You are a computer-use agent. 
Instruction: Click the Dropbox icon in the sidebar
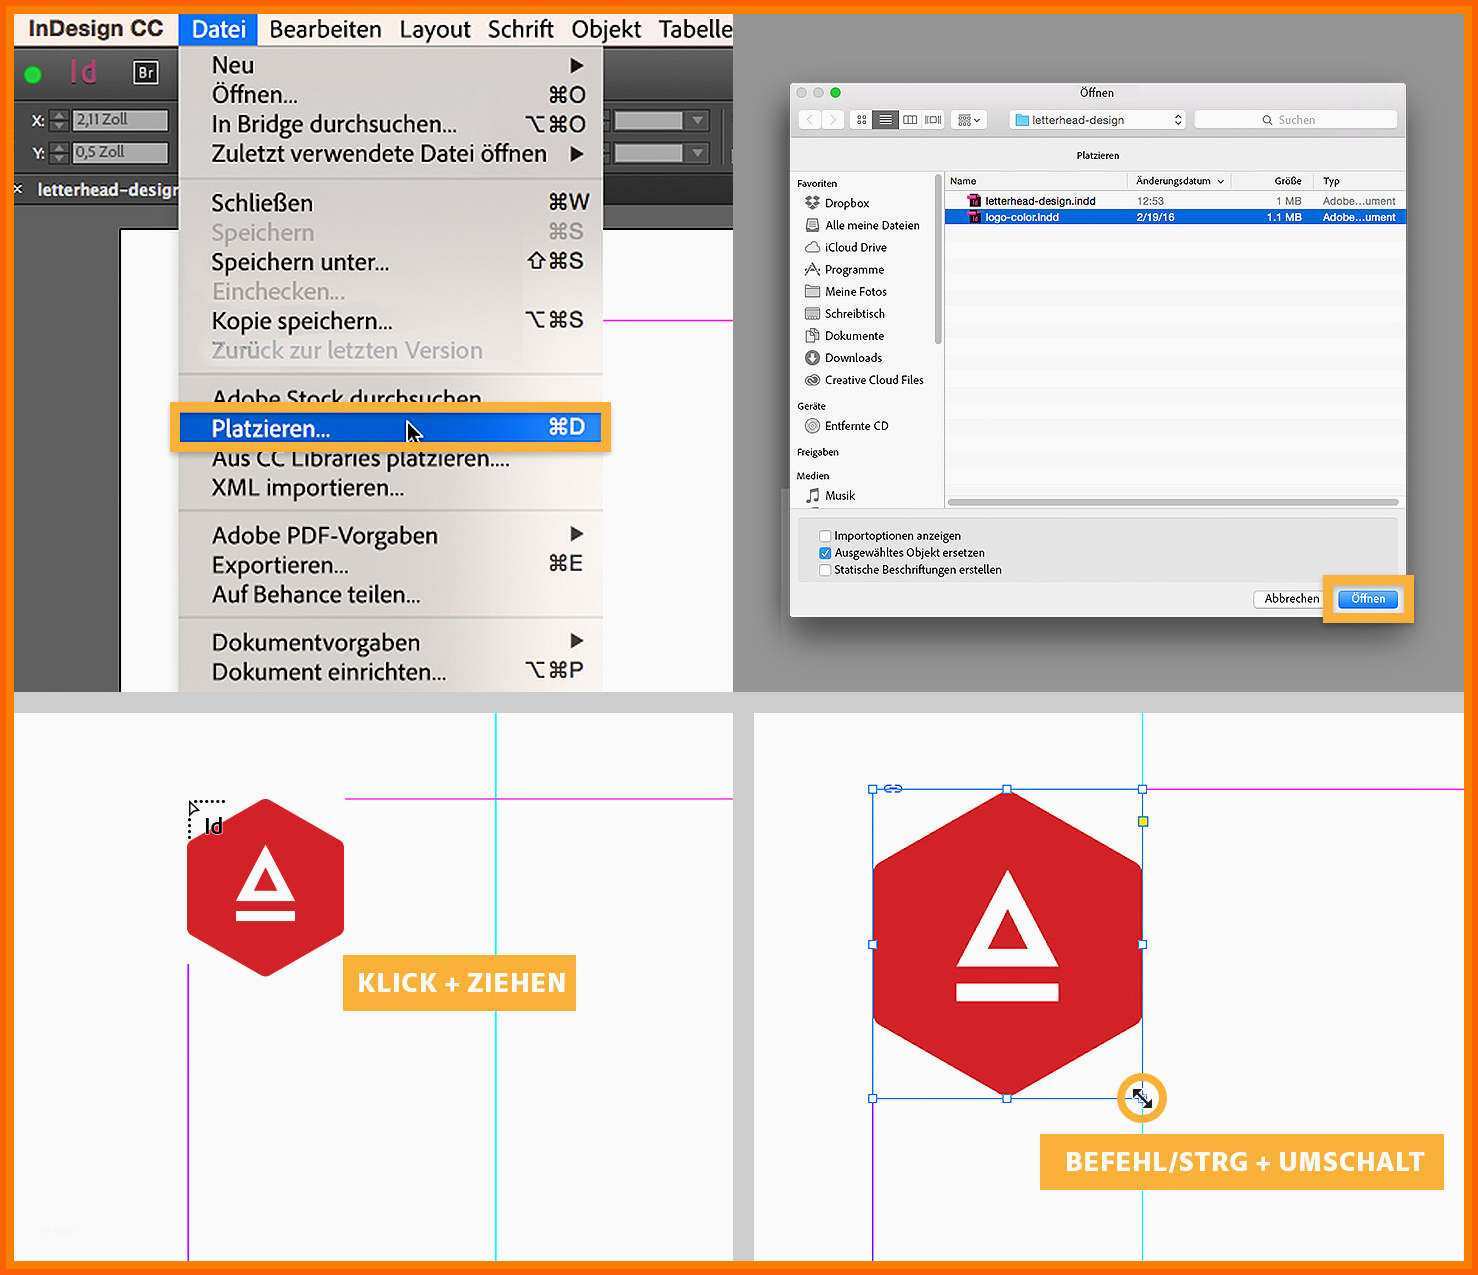[812, 203]
